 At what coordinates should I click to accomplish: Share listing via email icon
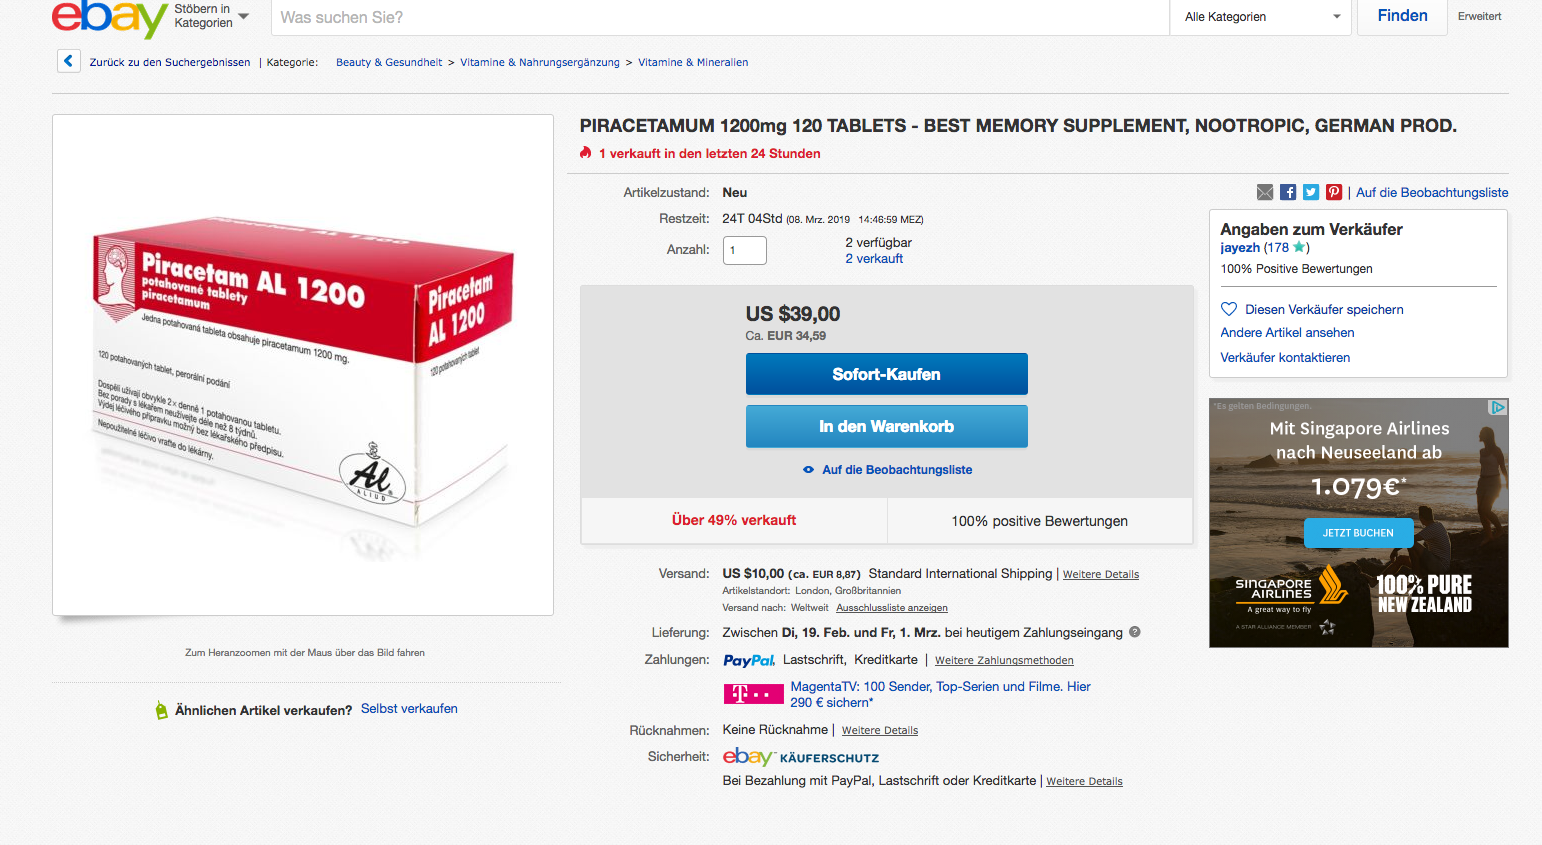pos(1265,192)
